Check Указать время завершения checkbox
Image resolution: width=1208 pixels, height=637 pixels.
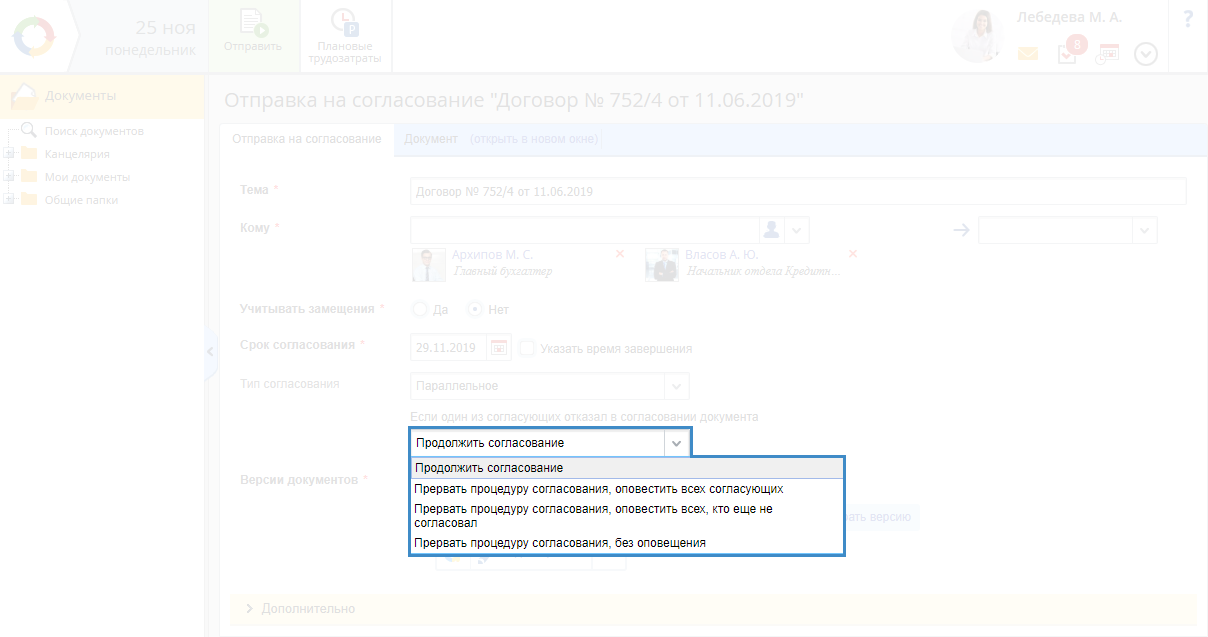(x=527, y=348)
